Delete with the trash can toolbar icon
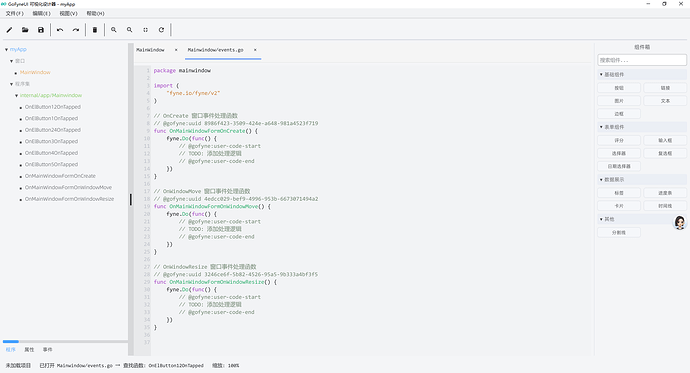 point(95,30)
